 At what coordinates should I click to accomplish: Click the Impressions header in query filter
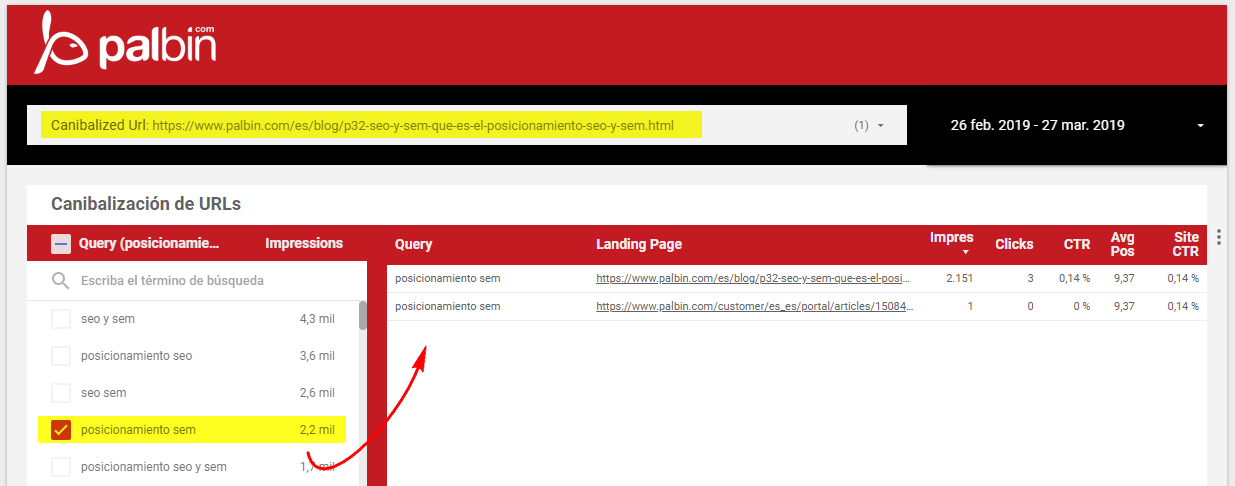(x=304, y=243)
